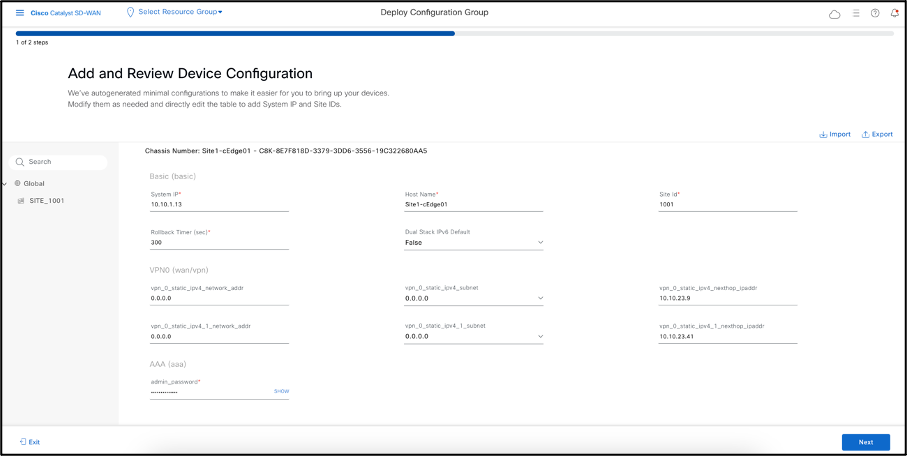The image size is (908, 456).
Task: Collapse the Global tree node
Action: click(5, 183)
